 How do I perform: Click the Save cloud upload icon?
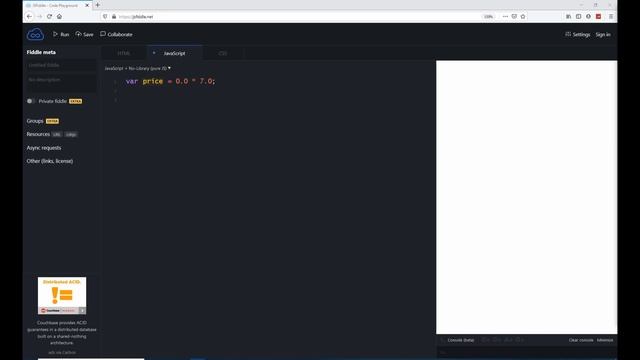click(78, 34)
